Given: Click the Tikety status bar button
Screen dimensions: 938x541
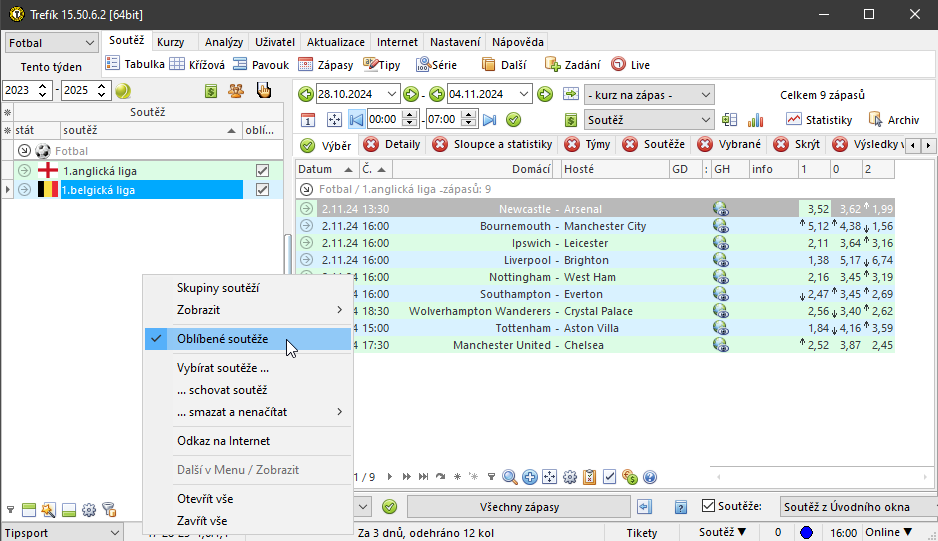Looking at the screenshot, I should [641, 533].
